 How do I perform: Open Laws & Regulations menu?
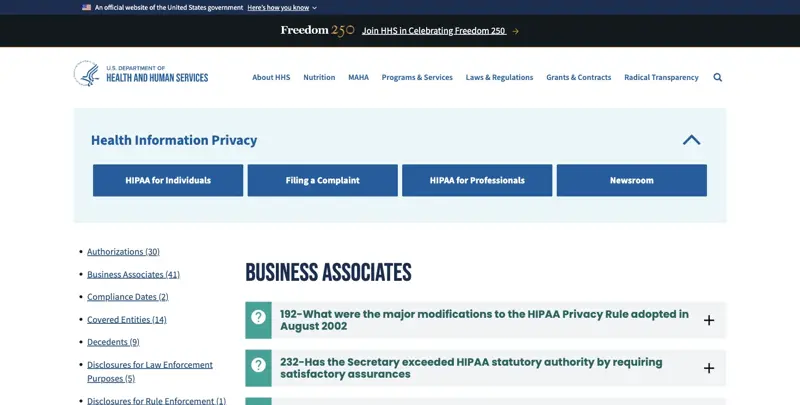[499, 78]
